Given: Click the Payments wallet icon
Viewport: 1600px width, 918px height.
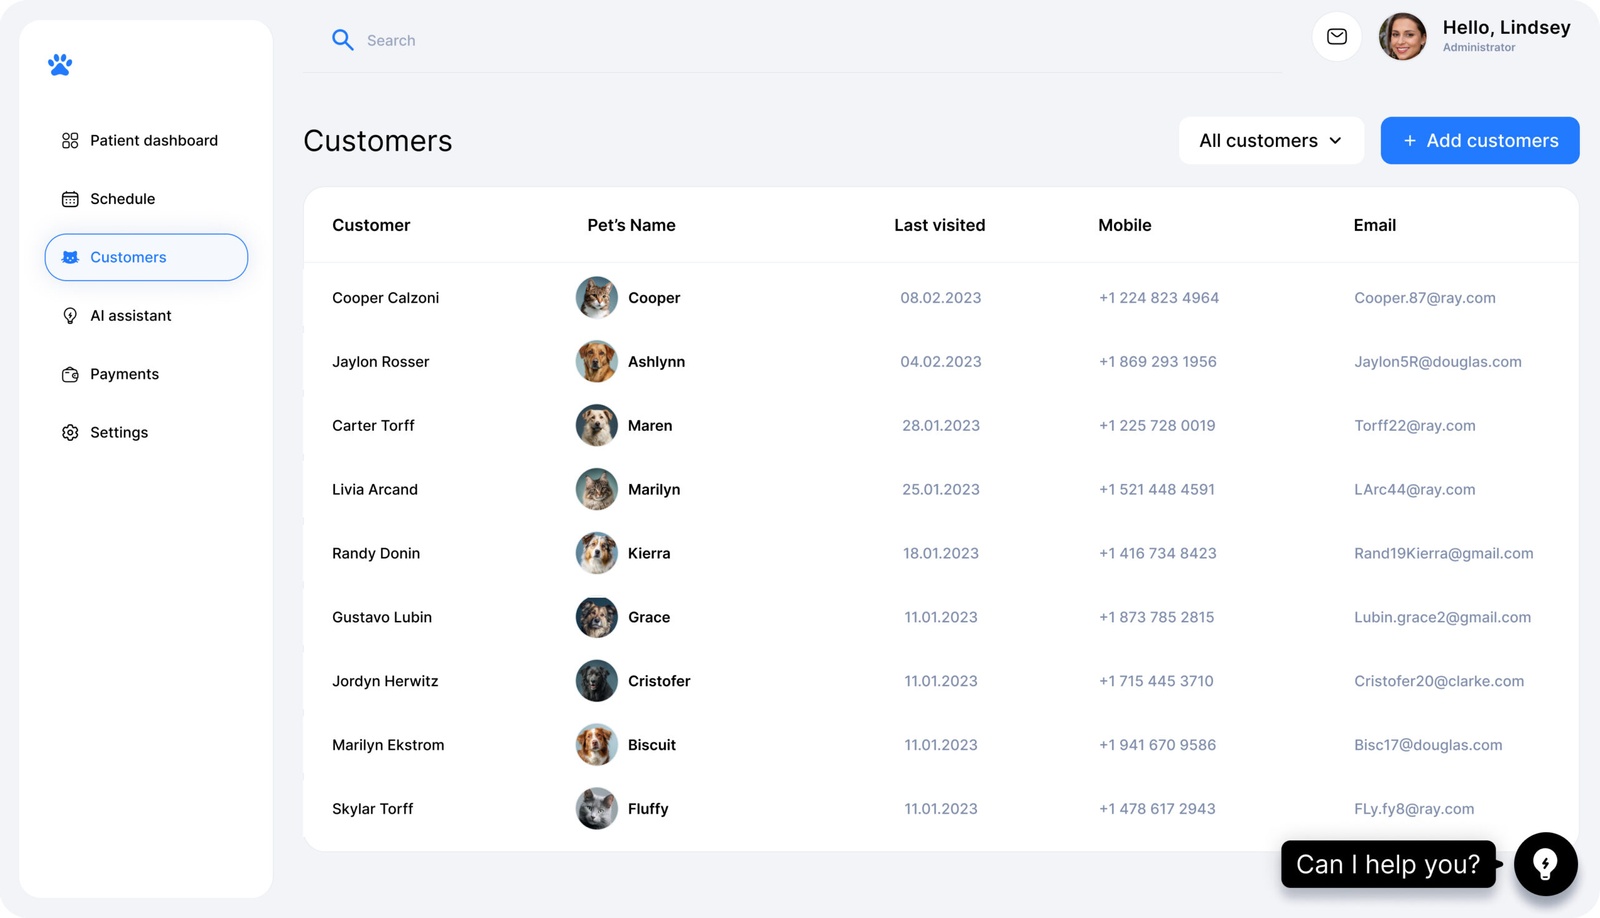Looking at the screenshot, I should 70,374.
